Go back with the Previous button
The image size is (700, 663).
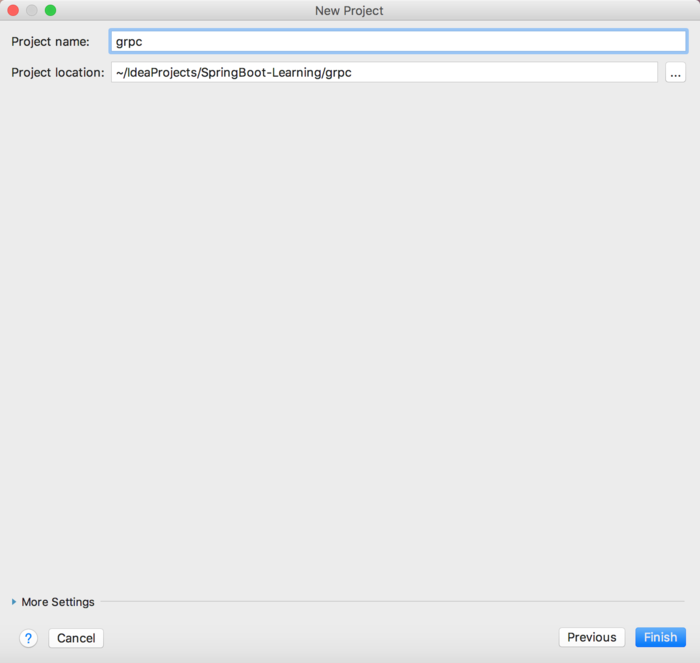point(592,637)
